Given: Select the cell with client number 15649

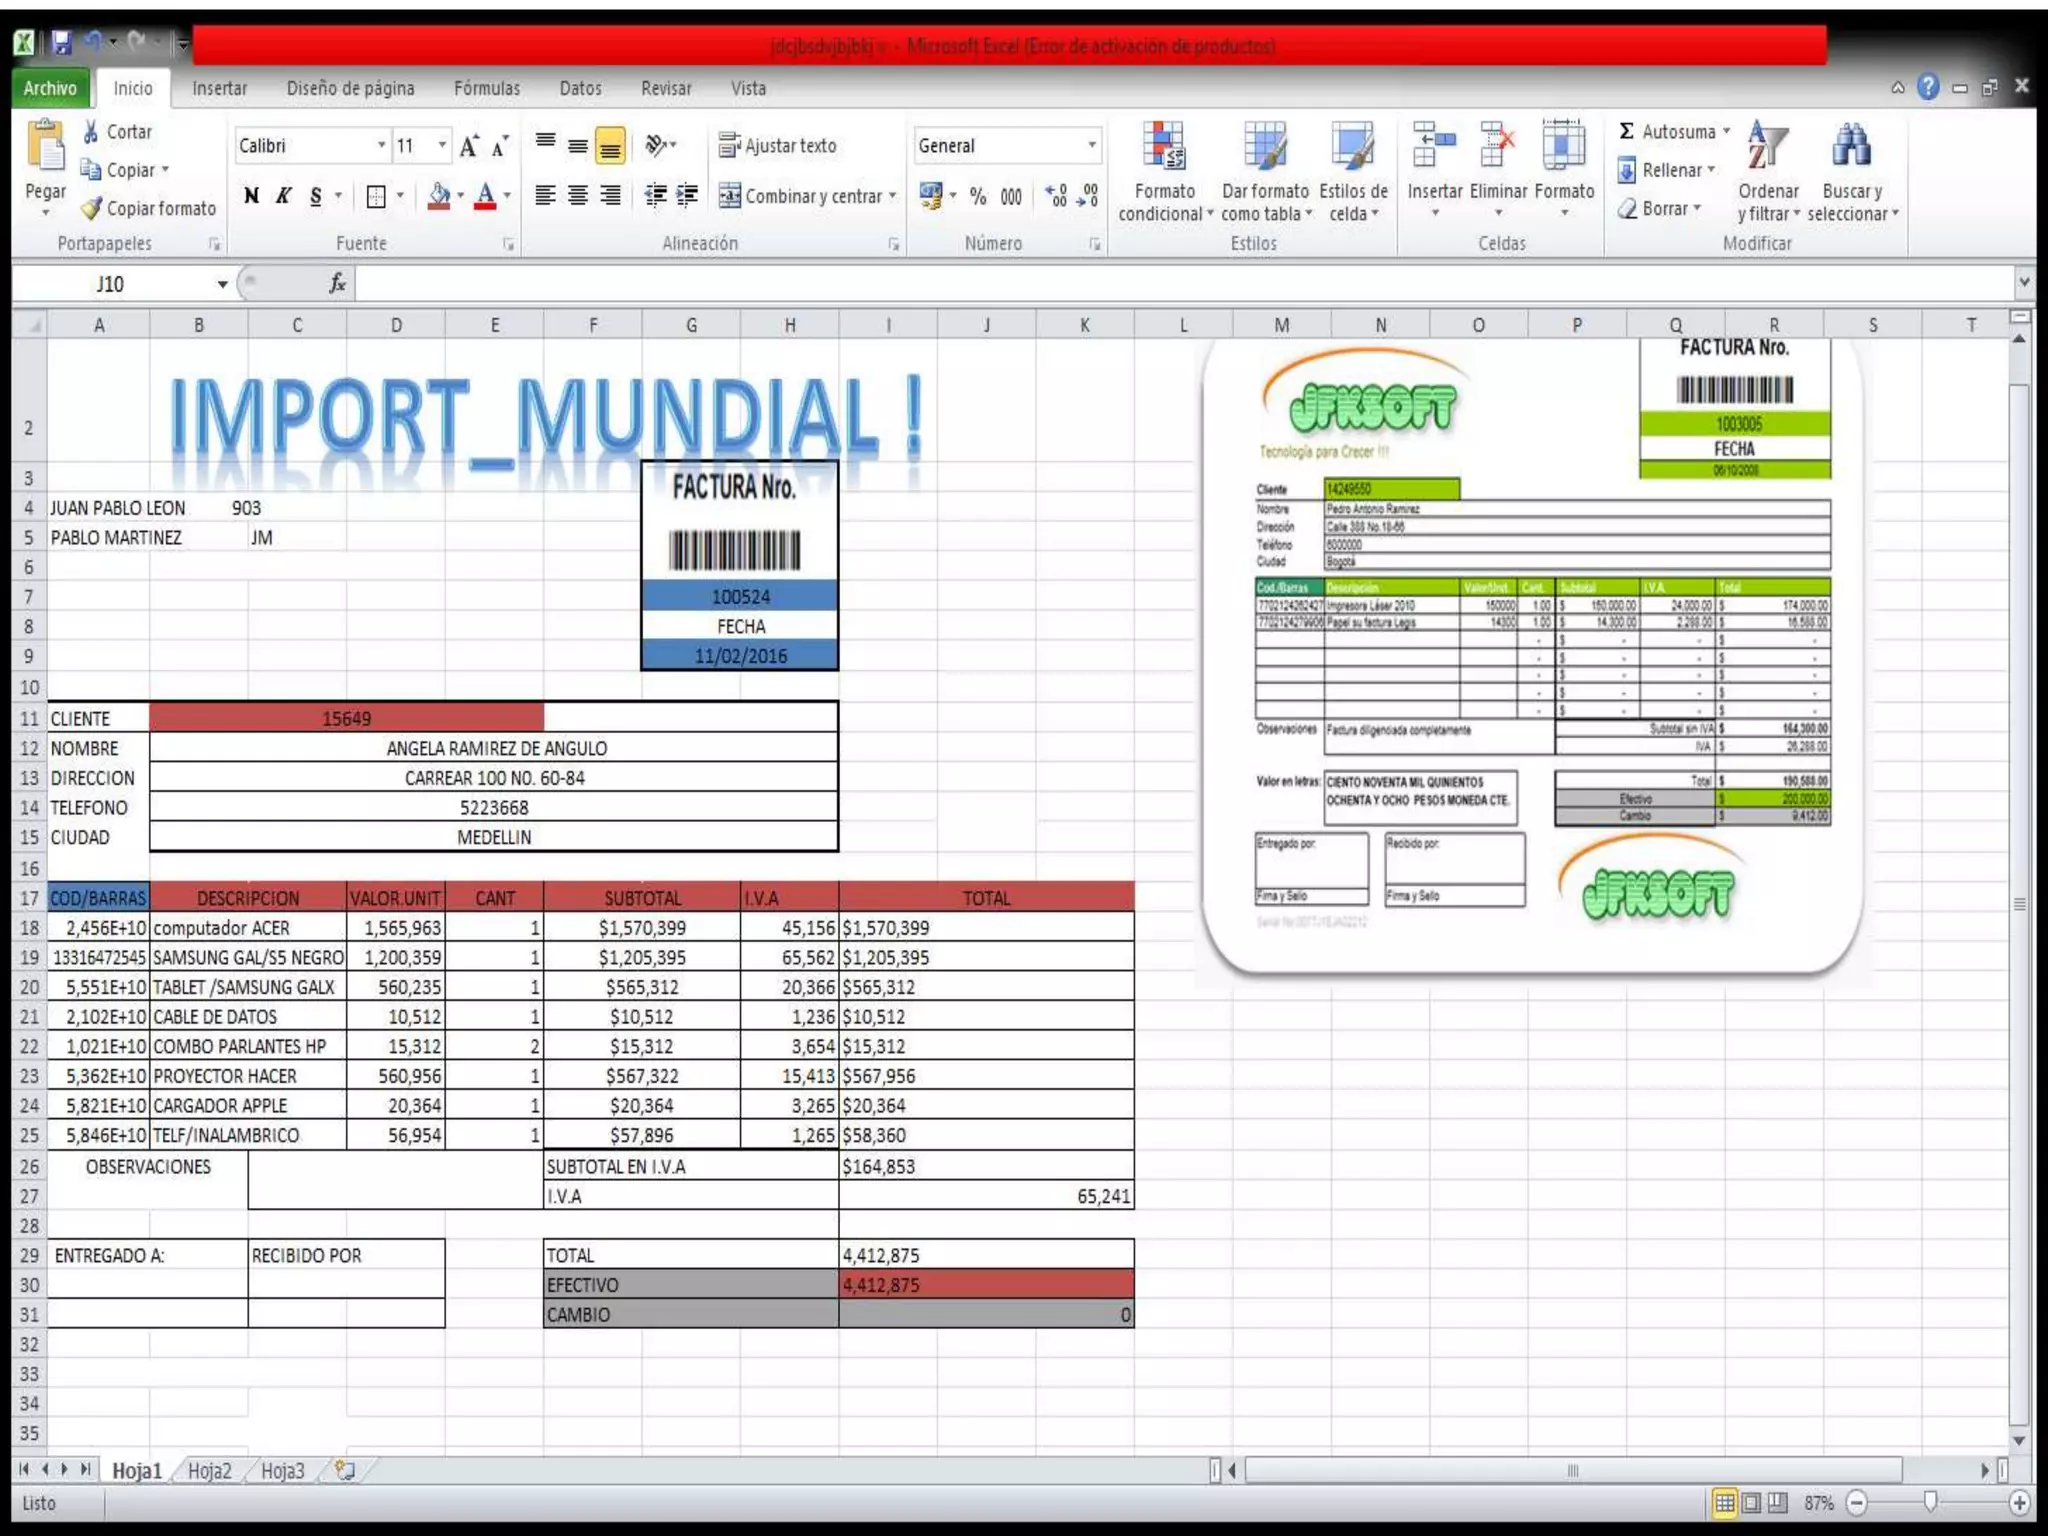Looking at the screenshot, I should click(346, 718).
